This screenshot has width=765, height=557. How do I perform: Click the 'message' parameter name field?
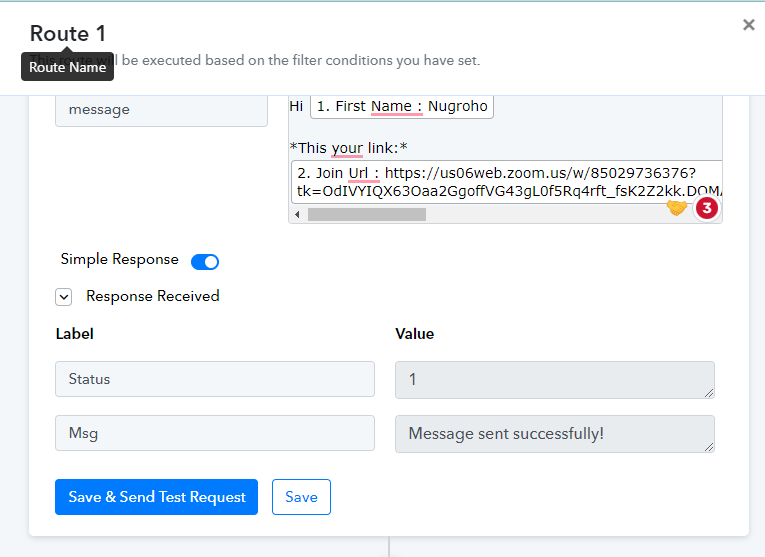161,110
